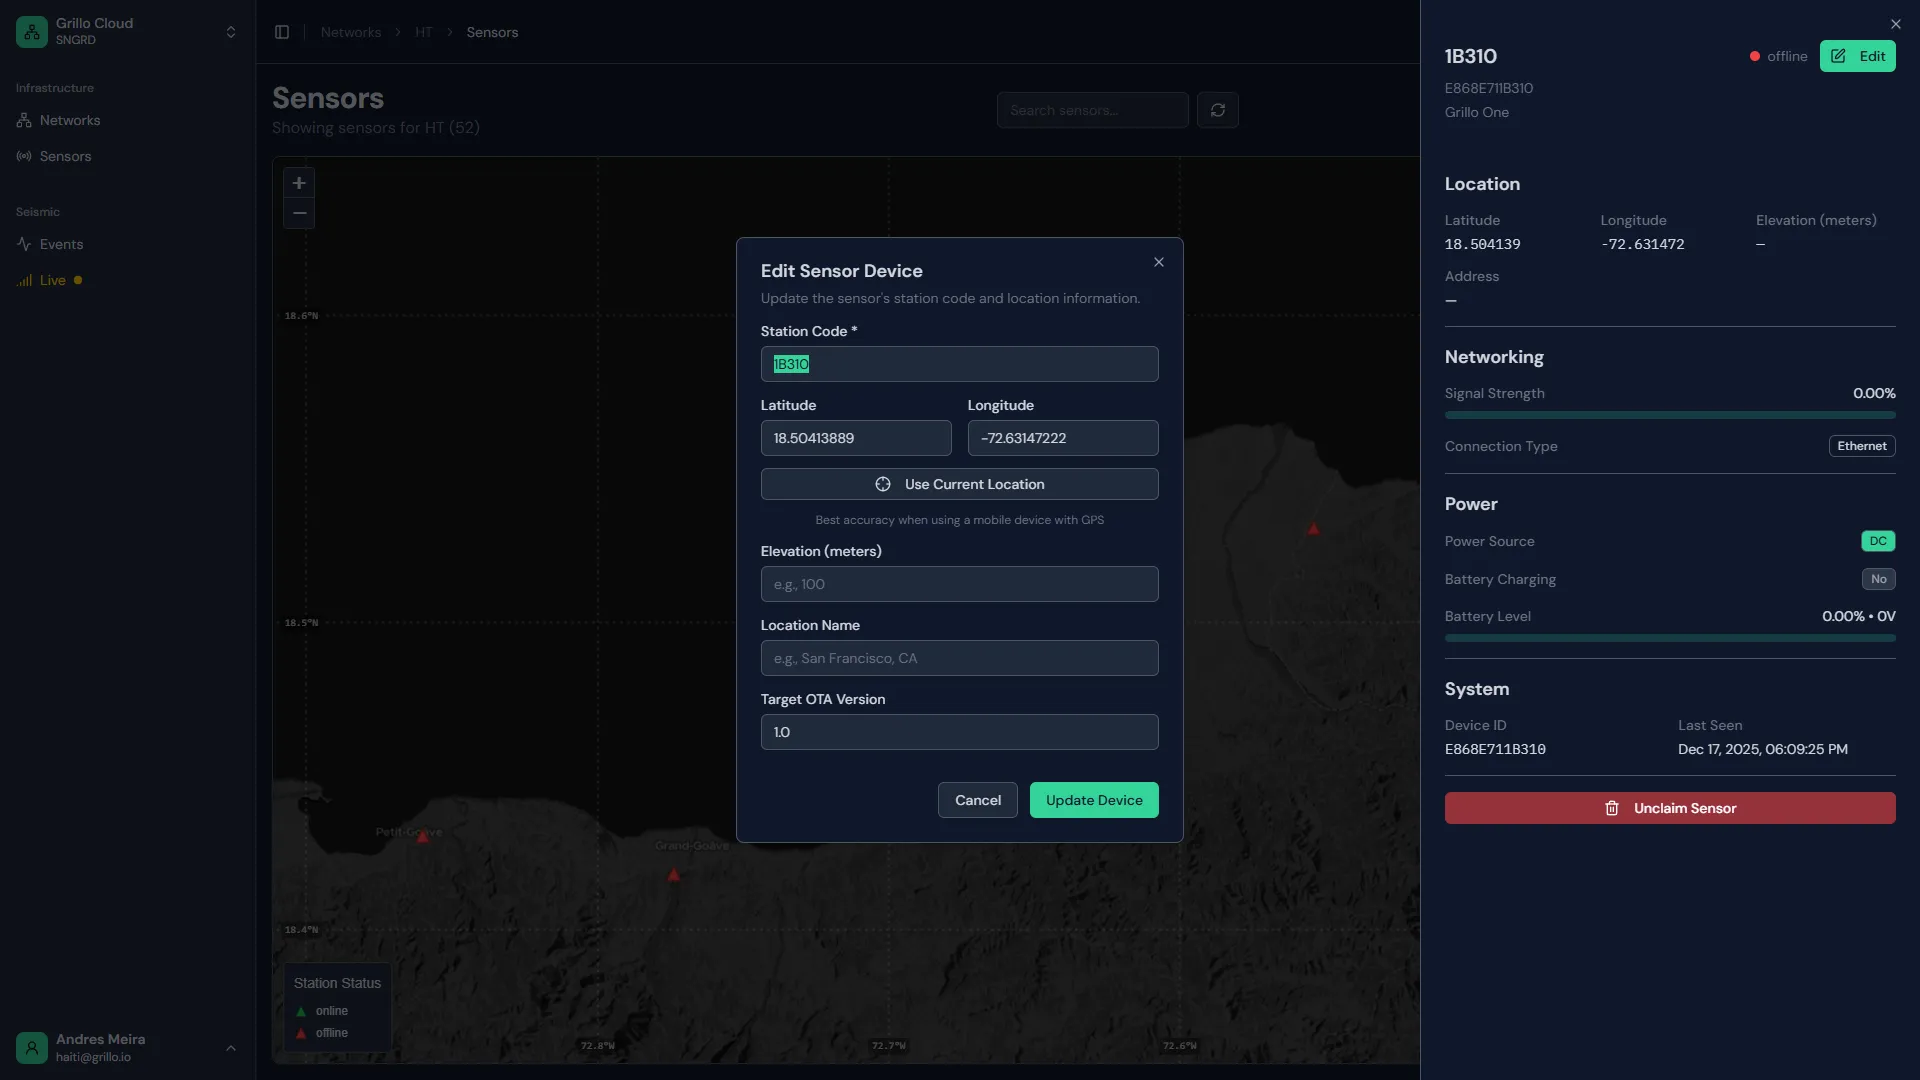Image resolution: width=1920 pixels, height=1080 pixels.
Task: Expand the Grillo Cloud organization switcher
Action: pos(231,32)
